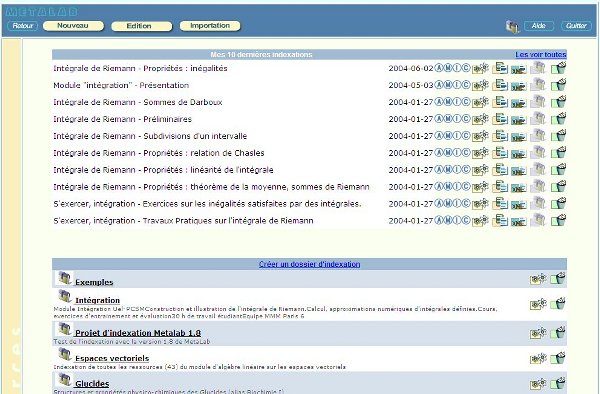Click gear edit icon for Subdivisions d'un intervalle row
This screenshot has height=394, width=600.
click(x=480, y=136)
